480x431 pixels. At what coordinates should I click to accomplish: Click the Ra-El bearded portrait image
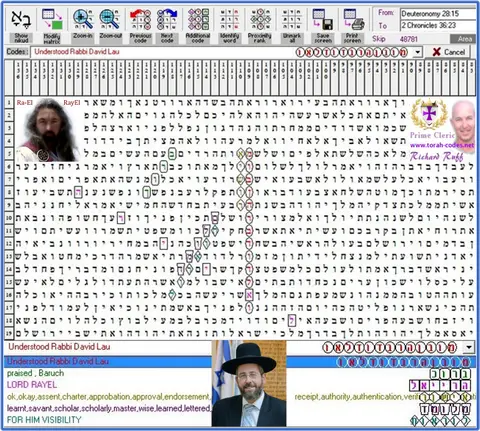49,130
